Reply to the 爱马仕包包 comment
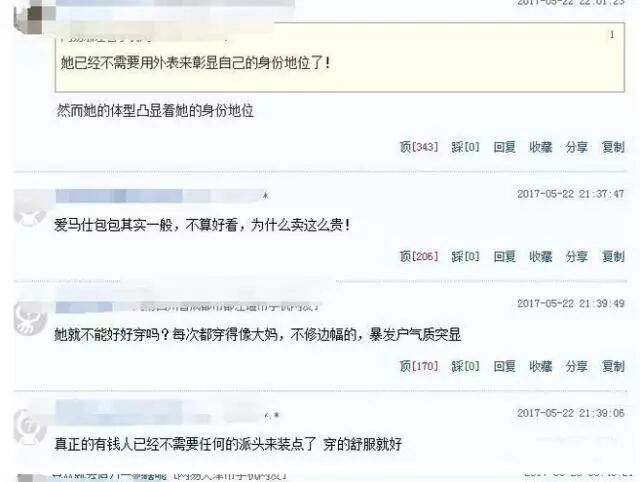The image size is (640, 482). [504, 256]
